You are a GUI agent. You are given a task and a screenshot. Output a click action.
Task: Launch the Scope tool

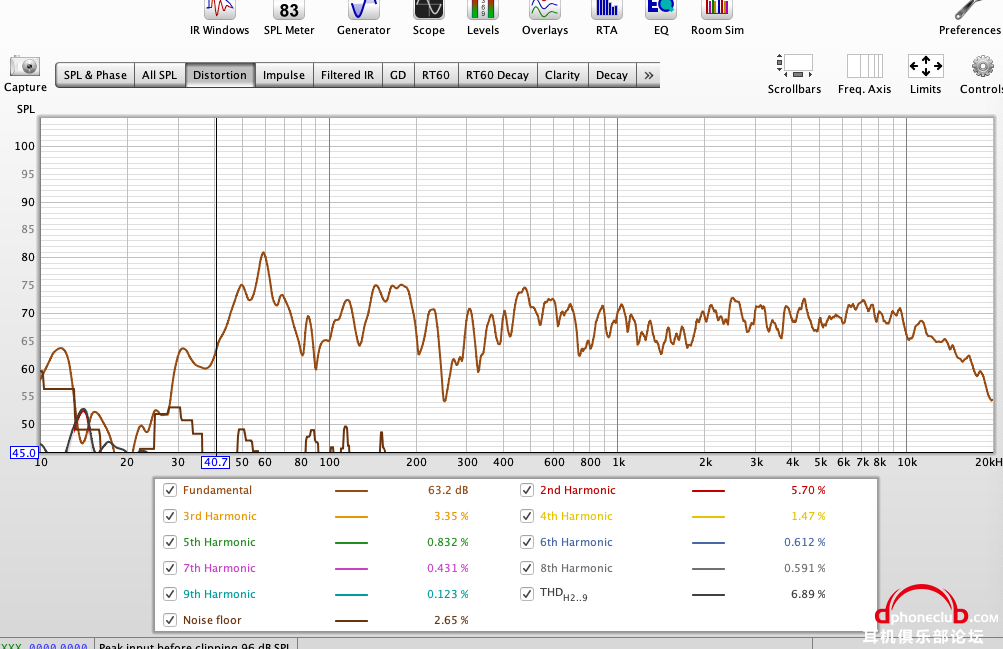point(429,18)
